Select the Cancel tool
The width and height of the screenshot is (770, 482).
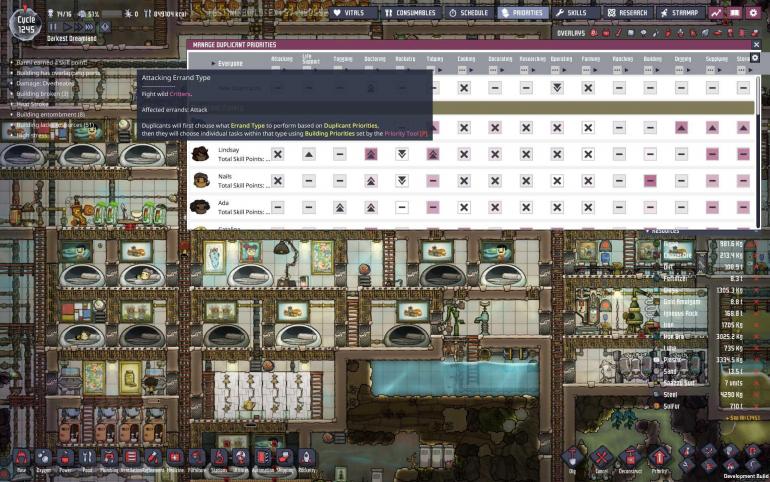point(601,458)
